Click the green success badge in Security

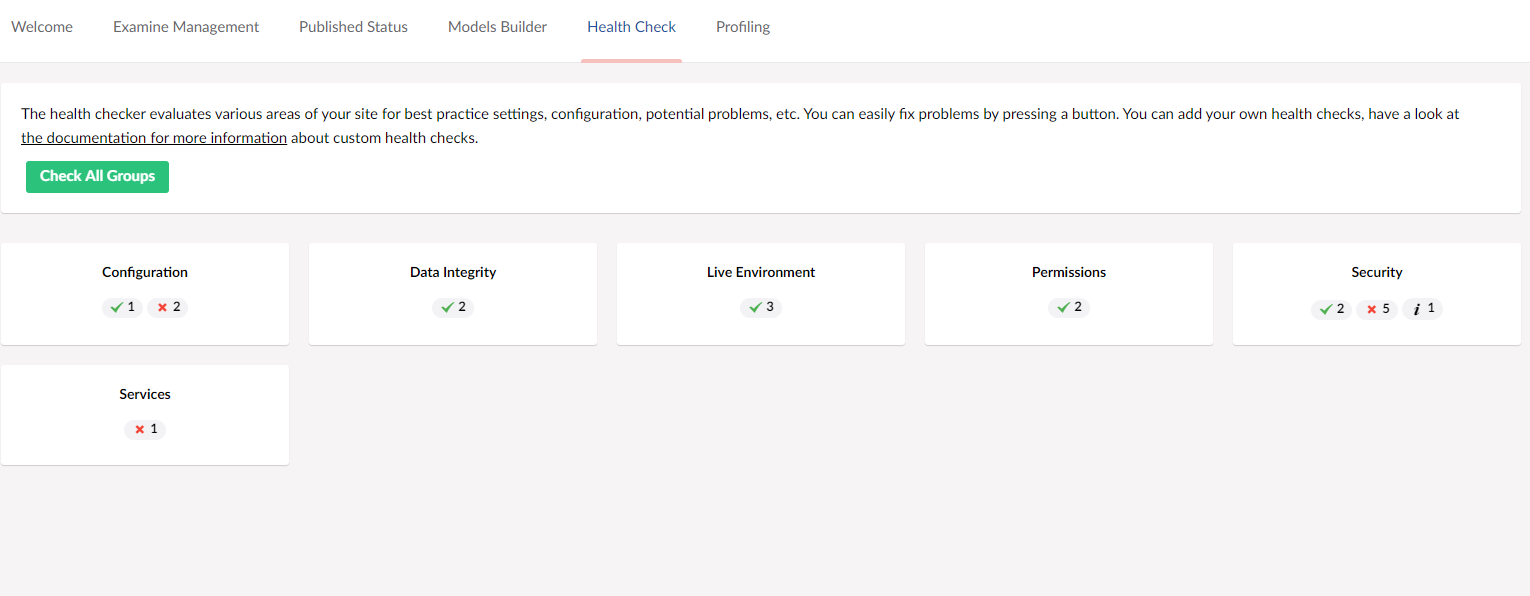click(1332, 309)
